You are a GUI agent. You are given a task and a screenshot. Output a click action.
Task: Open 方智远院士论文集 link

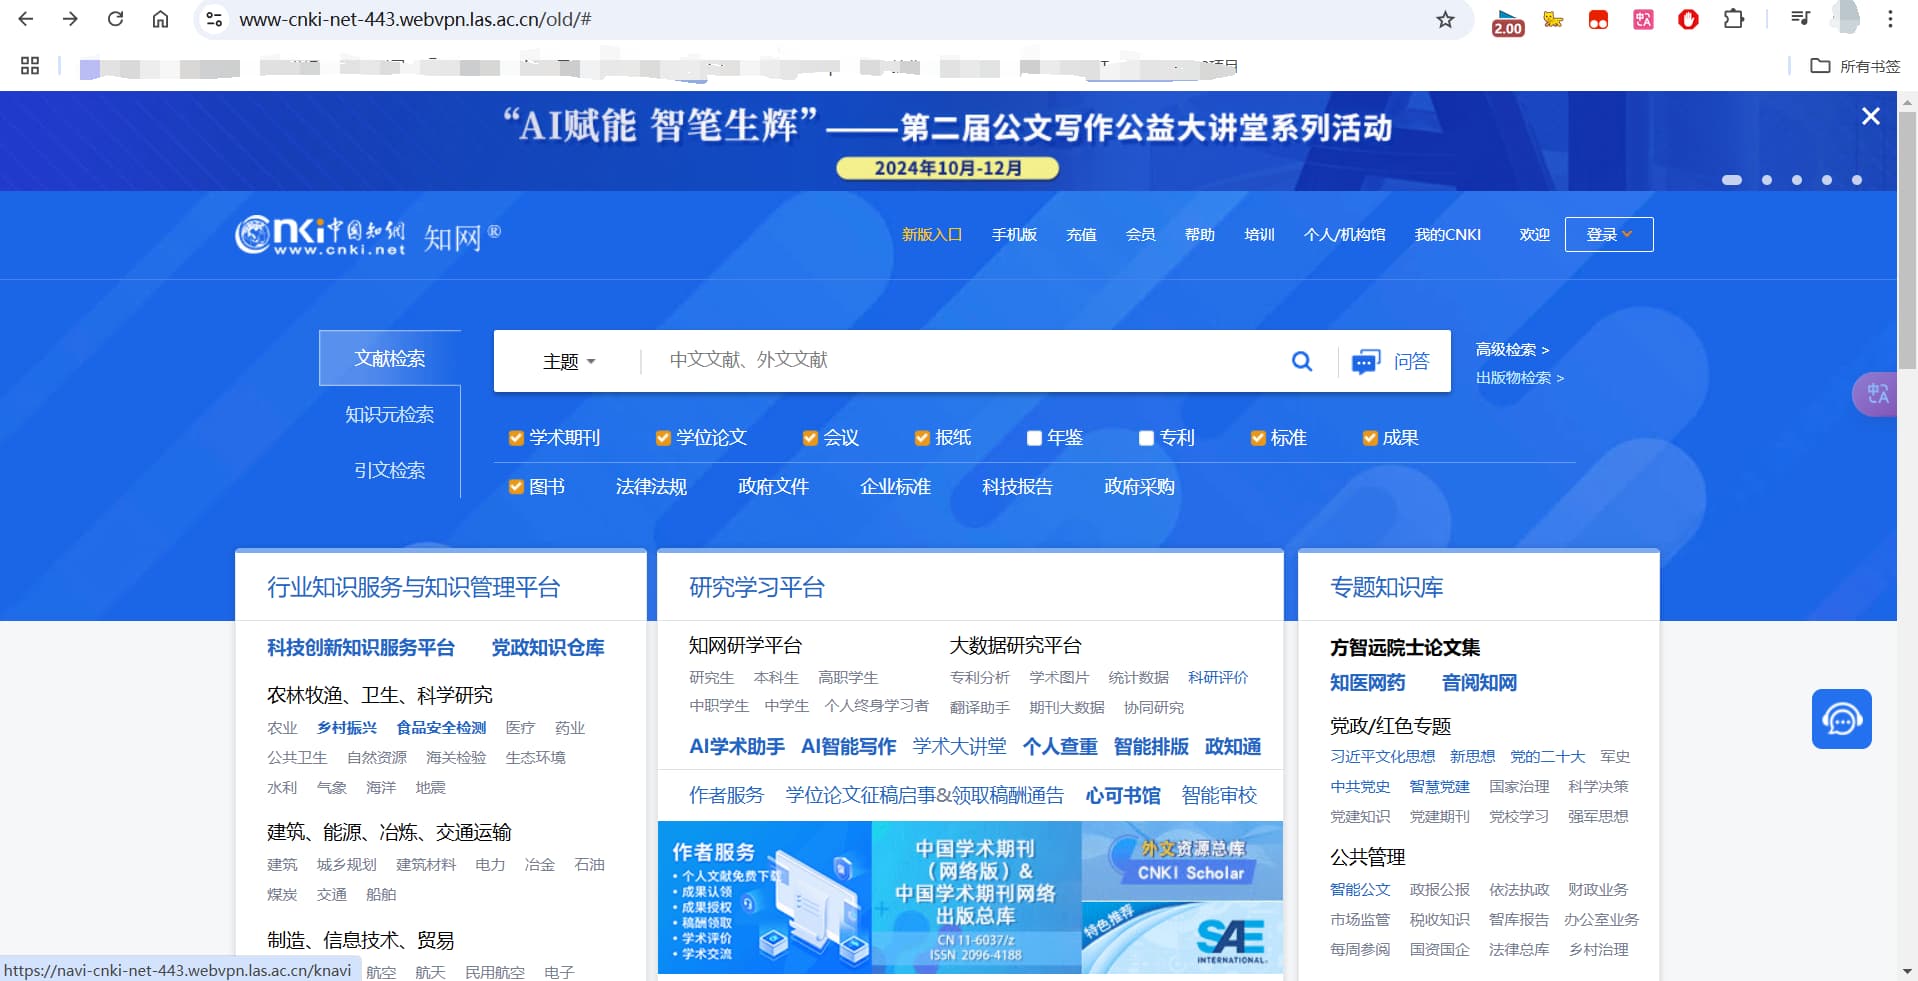[1405, 647]
